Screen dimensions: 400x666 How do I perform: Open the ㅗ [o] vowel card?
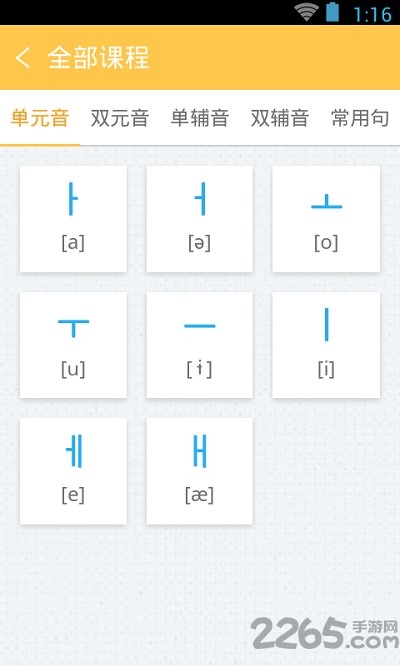(x=326, y=219)
